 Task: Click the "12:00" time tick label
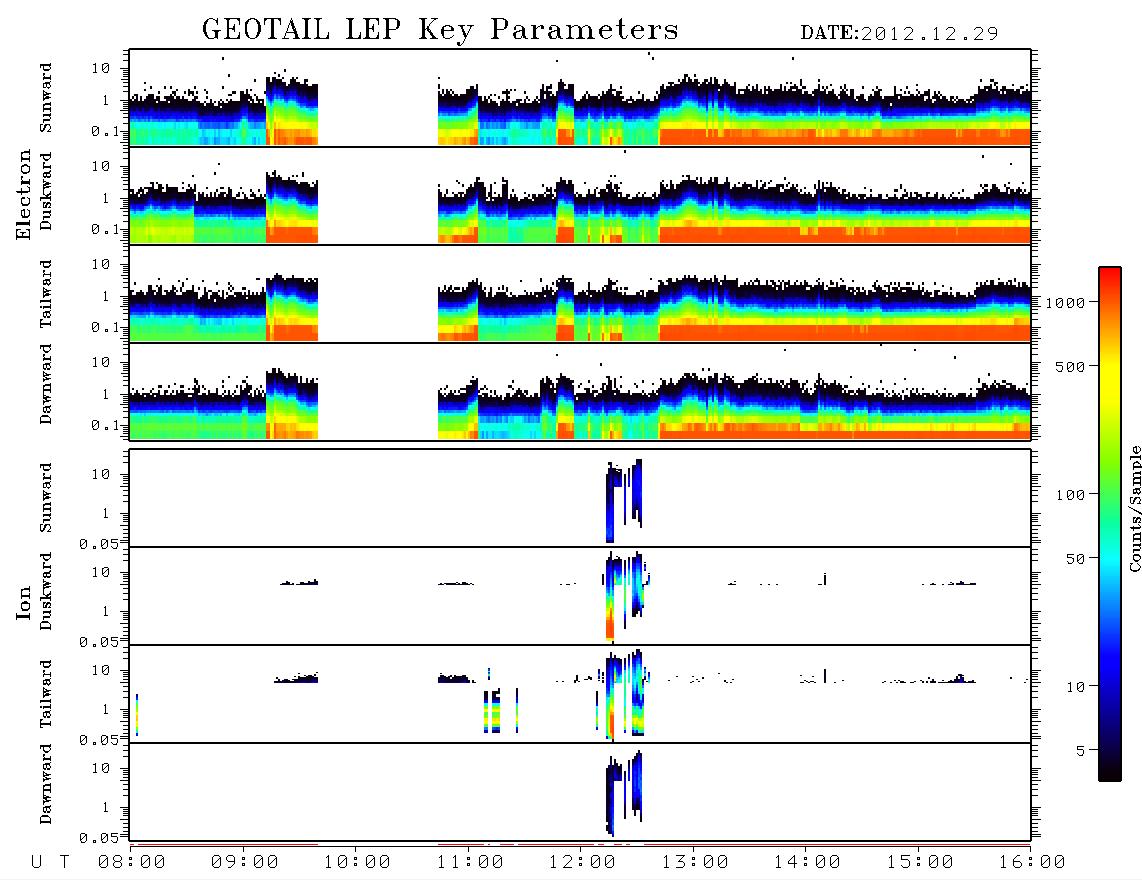(x=582, y=863)
